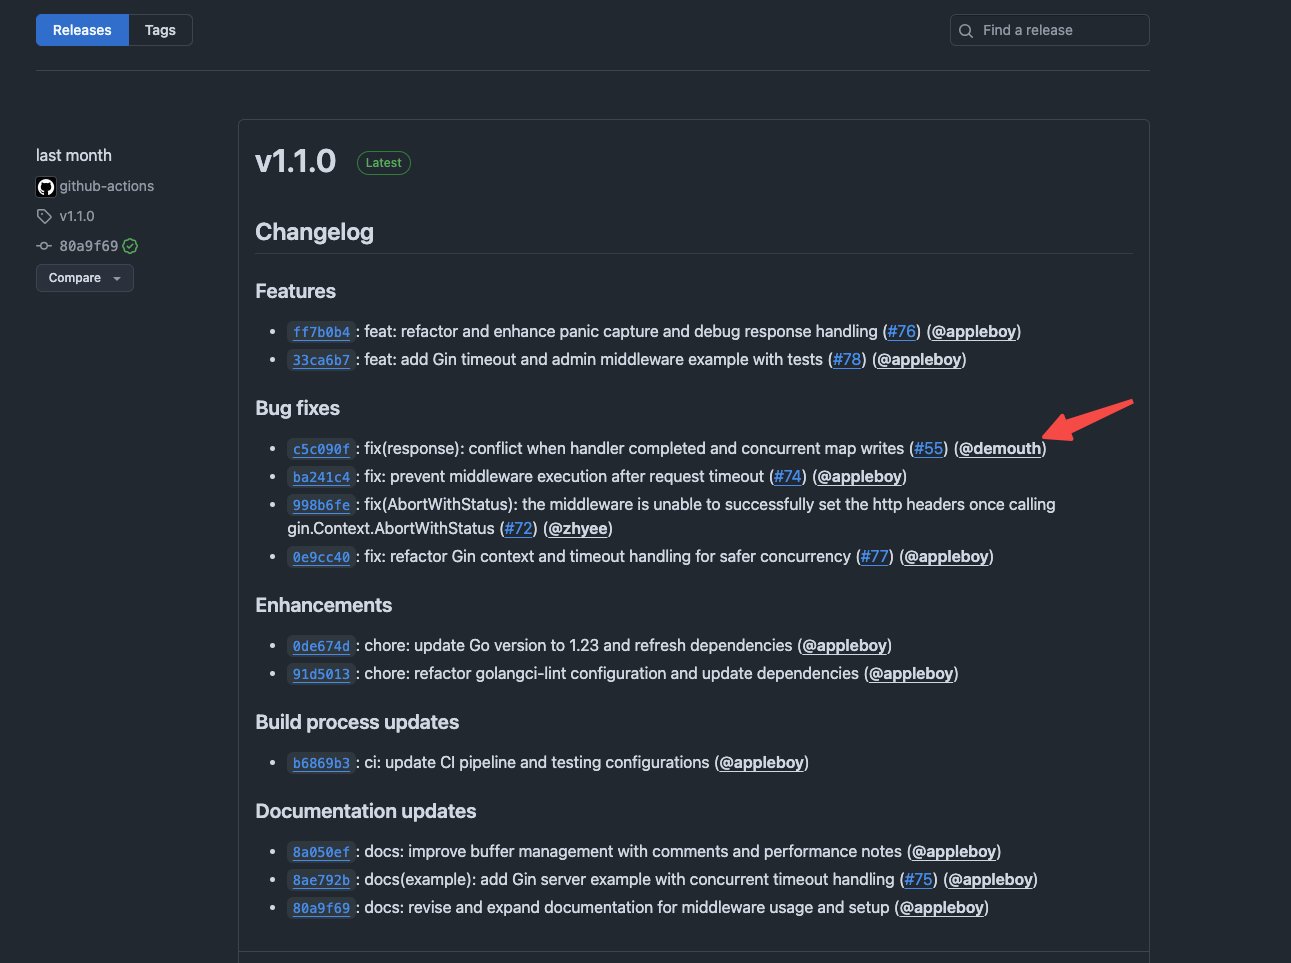Expand the Compare dropdown

pos(85,278)
